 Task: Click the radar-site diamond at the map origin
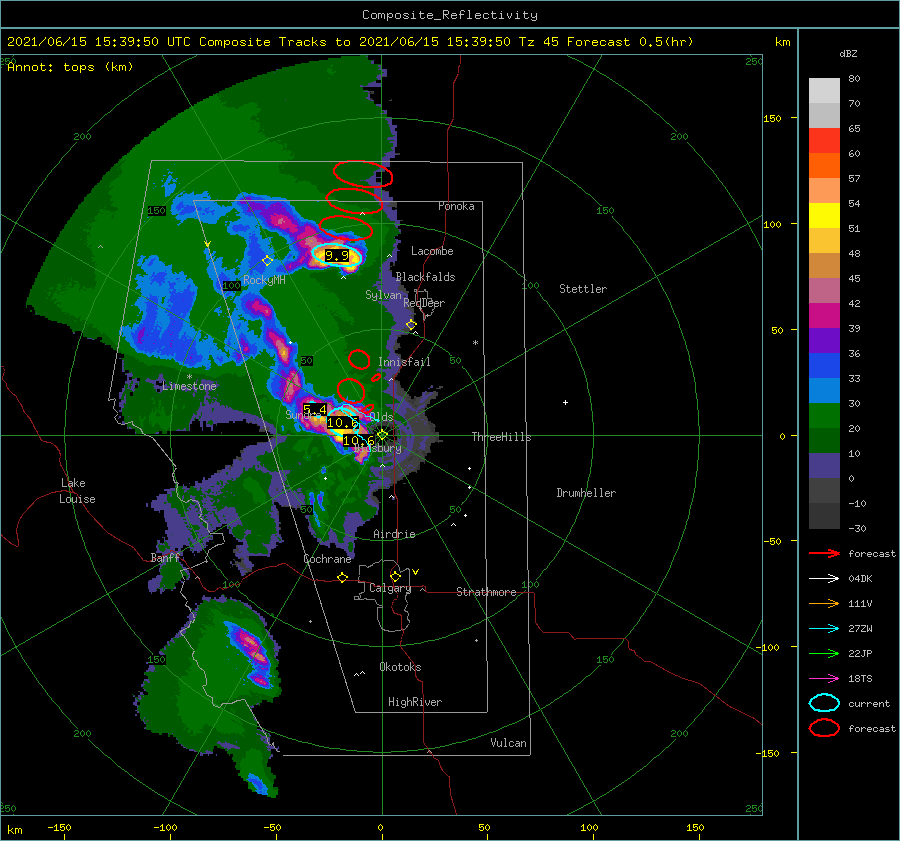point(382,435)
